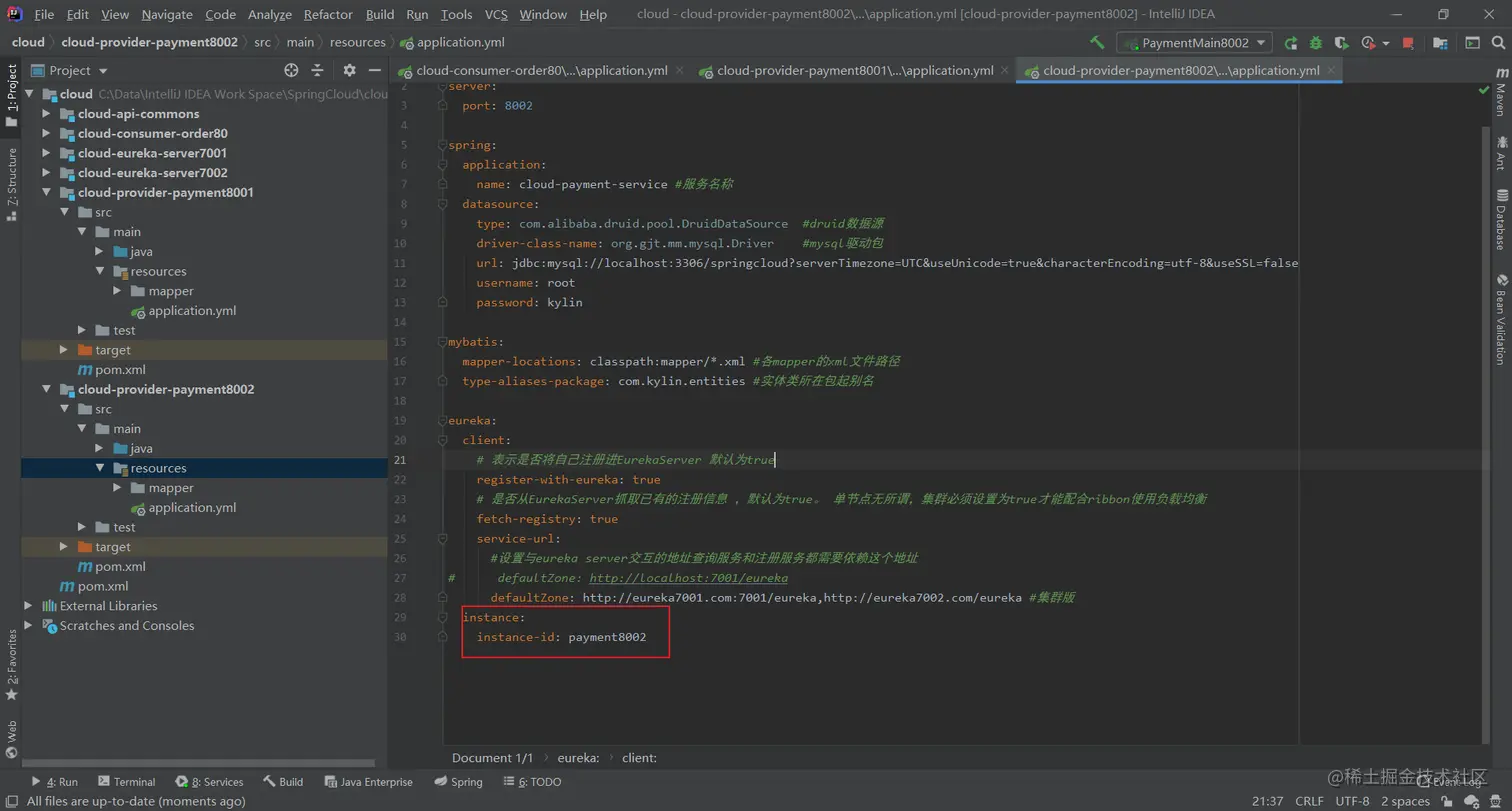The image size is (1512, 811).
Task: Open the 6: TODO tool window
Action: 532,782
